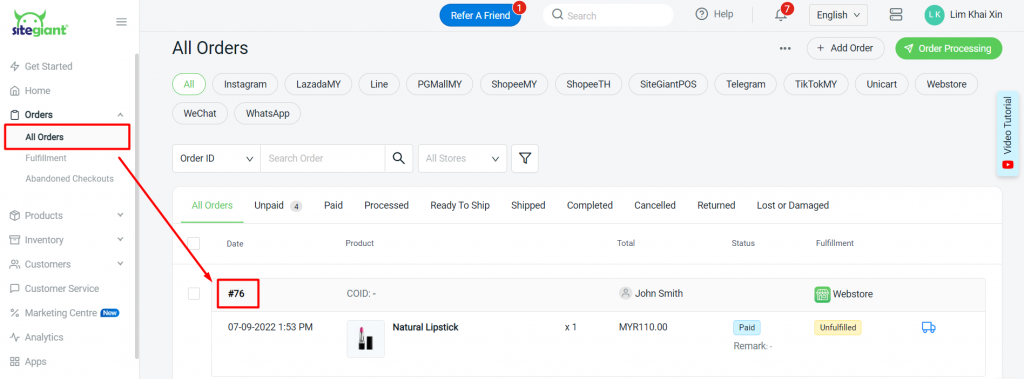Open Help question mark icon

click(702, 14)
